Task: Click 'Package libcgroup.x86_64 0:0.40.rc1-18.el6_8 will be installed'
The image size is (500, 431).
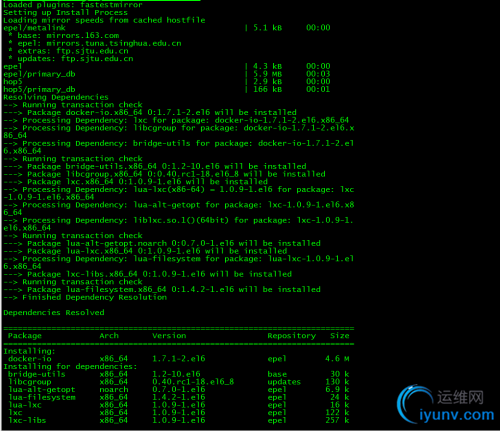Action: tap(176, 174)
